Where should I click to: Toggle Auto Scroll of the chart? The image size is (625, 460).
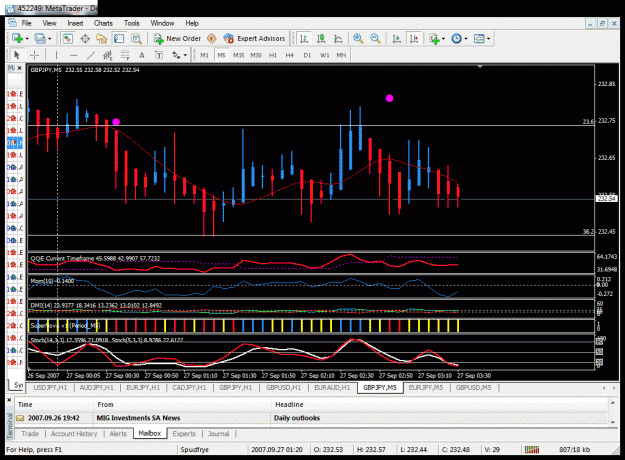point(396,39)
